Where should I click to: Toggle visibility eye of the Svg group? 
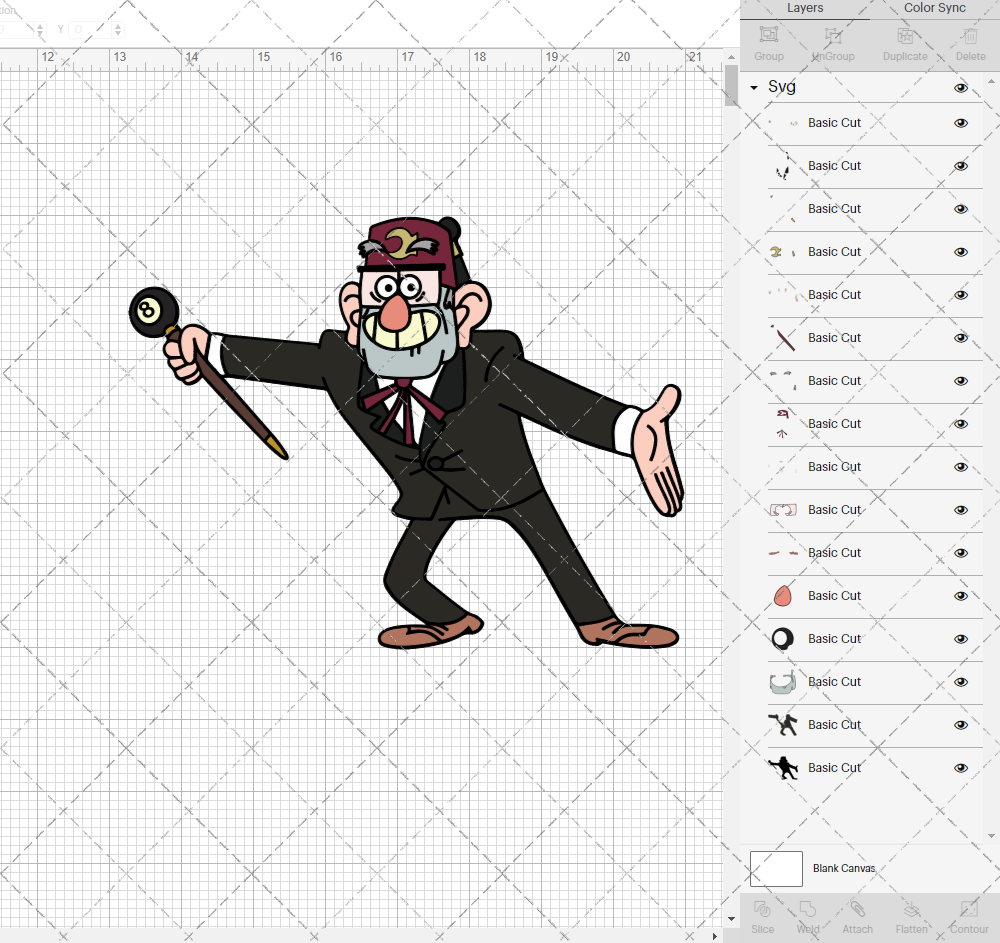960,88
